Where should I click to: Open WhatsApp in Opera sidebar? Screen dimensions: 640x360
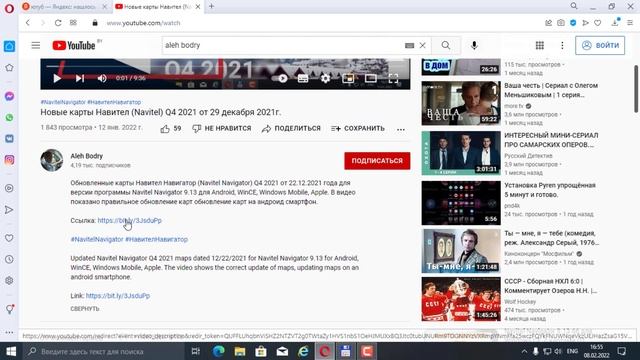click(x=9, y=118)
